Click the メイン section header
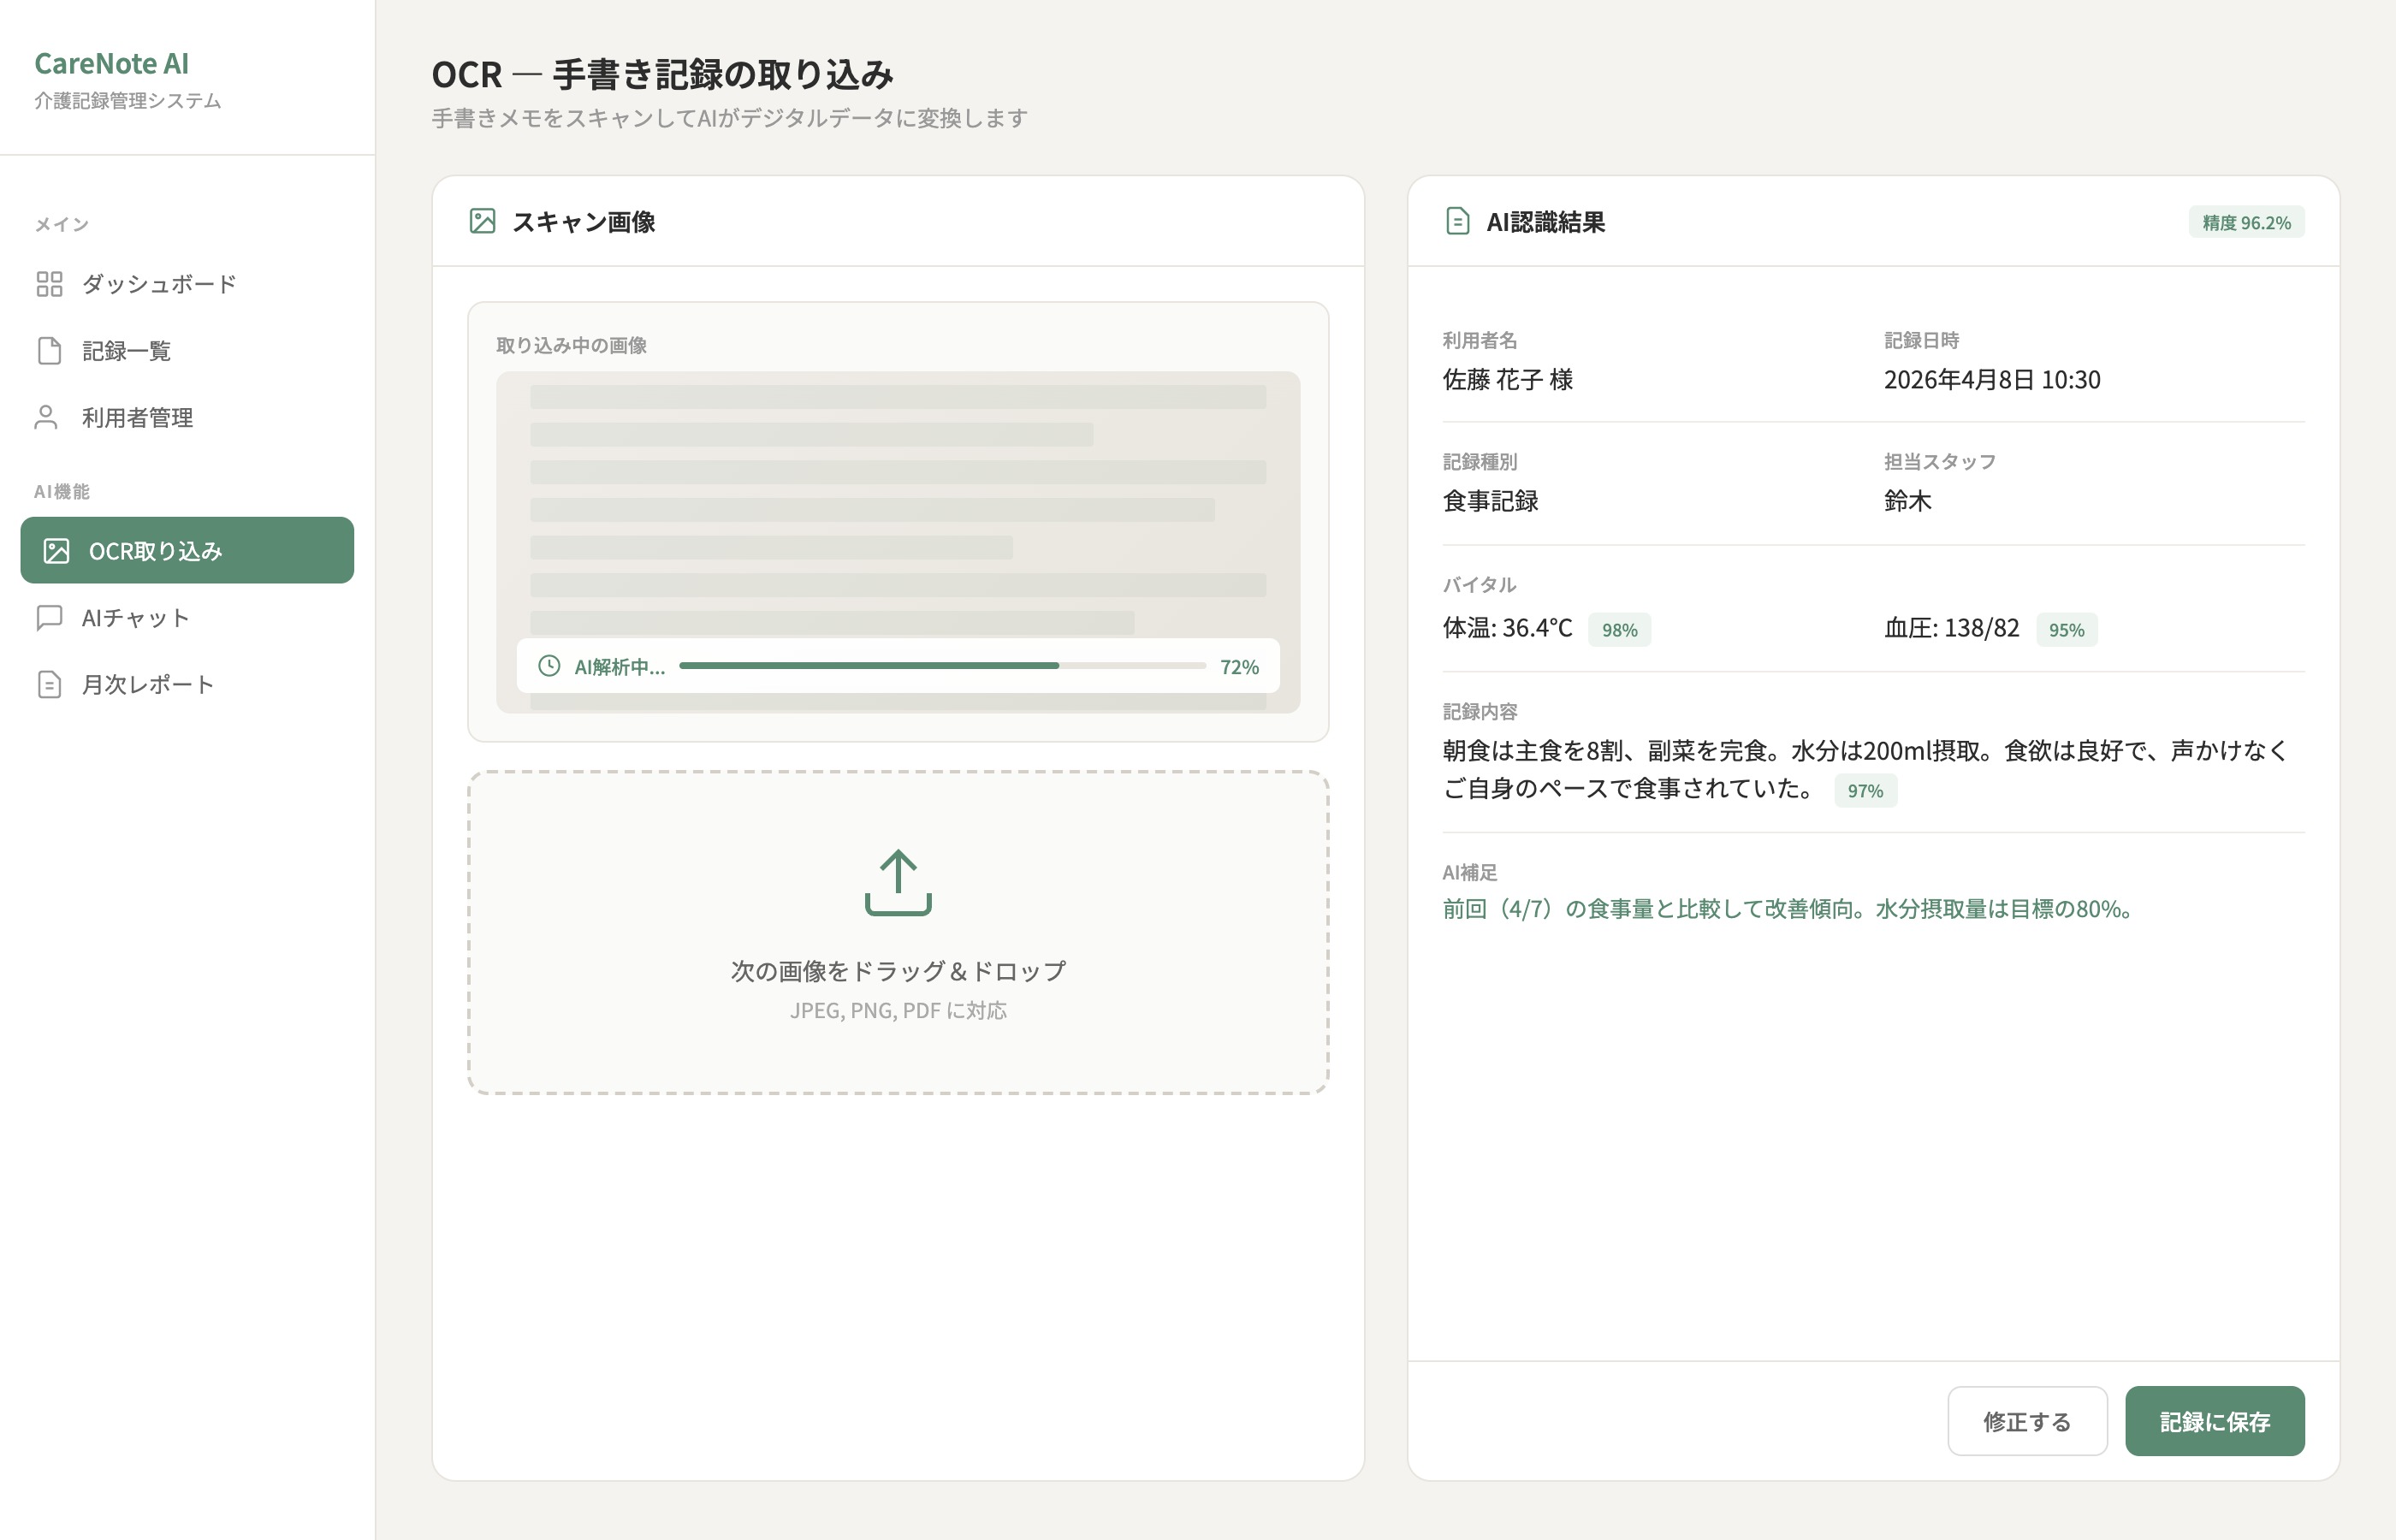 click(x=62, y=224)
